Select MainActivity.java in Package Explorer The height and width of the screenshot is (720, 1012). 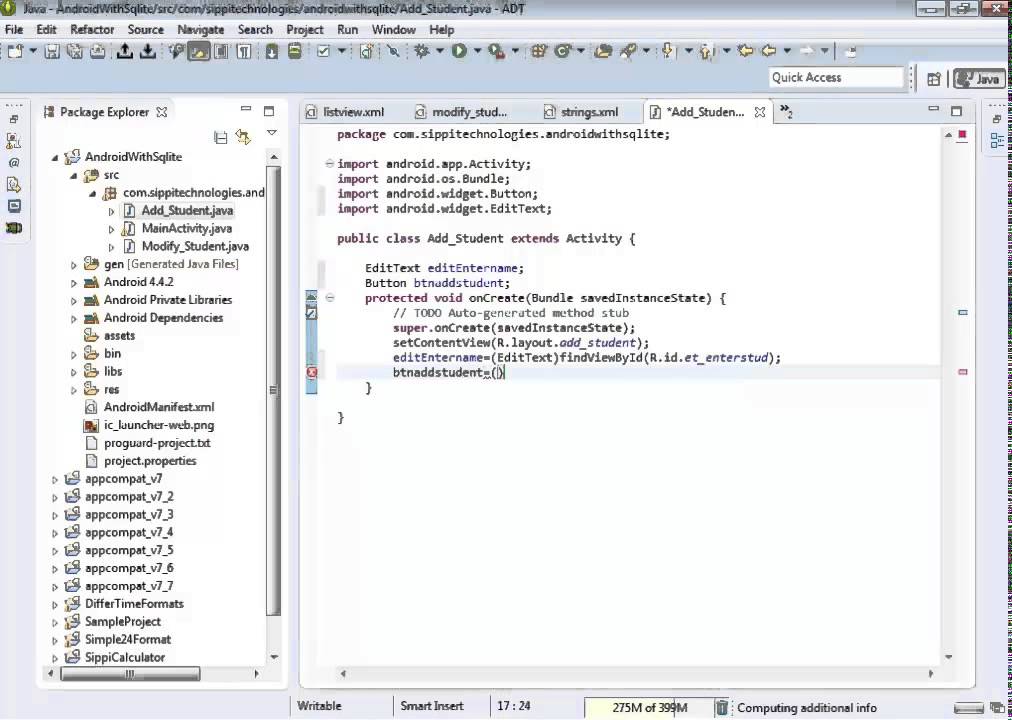pos(187,228)
